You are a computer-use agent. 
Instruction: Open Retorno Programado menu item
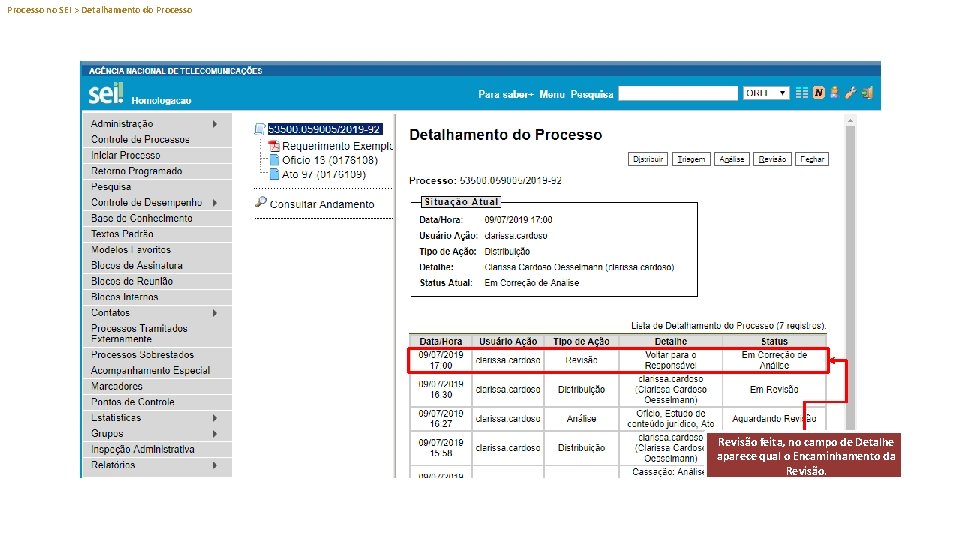click(x=137, y=171)
